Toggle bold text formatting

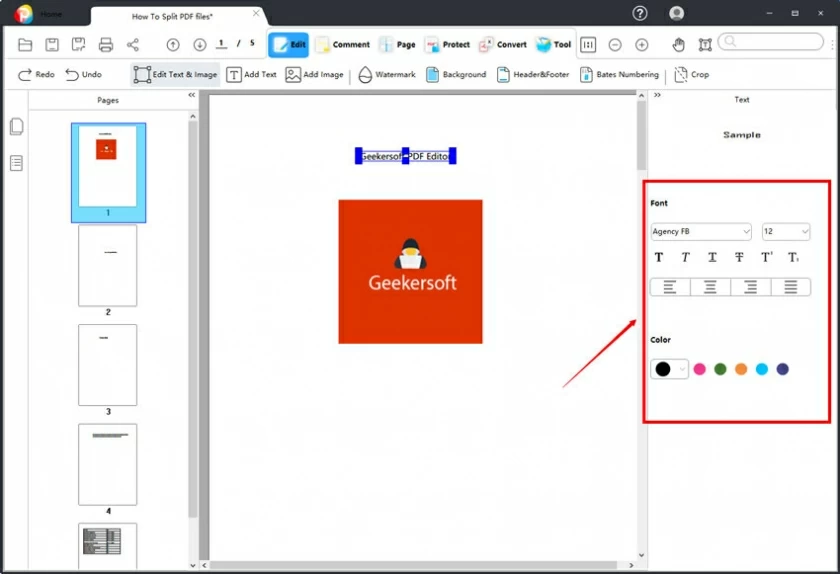point(659,257)
